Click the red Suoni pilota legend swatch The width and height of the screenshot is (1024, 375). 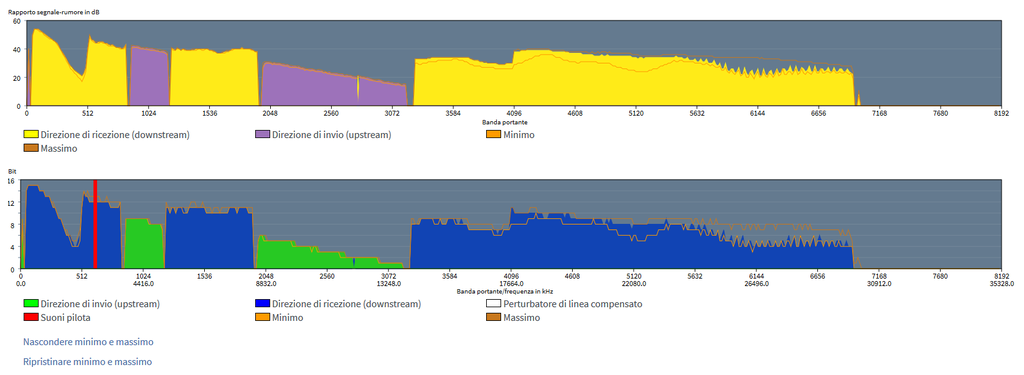pyautogui.click(x=31, y=318)
